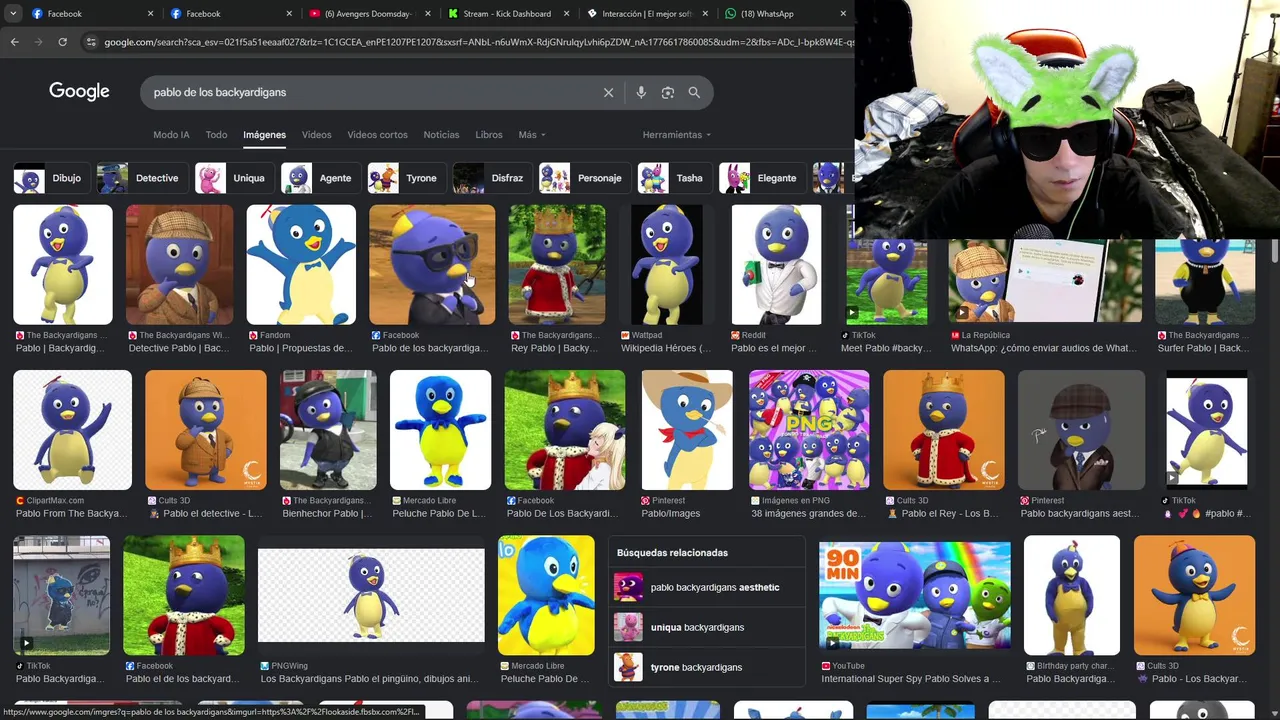
Task: Expand the Más dropdown menu
Action: click(531, 135)
